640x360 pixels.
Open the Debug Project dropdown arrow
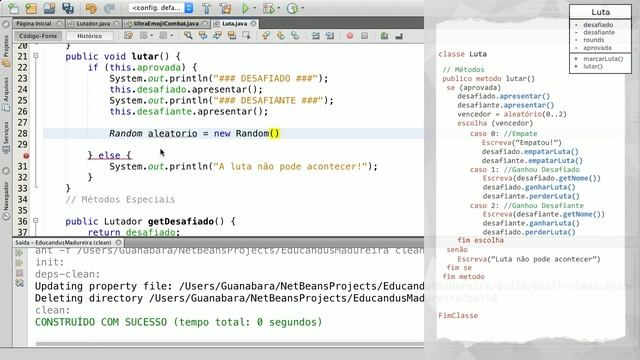pyautogui.click(x=278, y=8)
